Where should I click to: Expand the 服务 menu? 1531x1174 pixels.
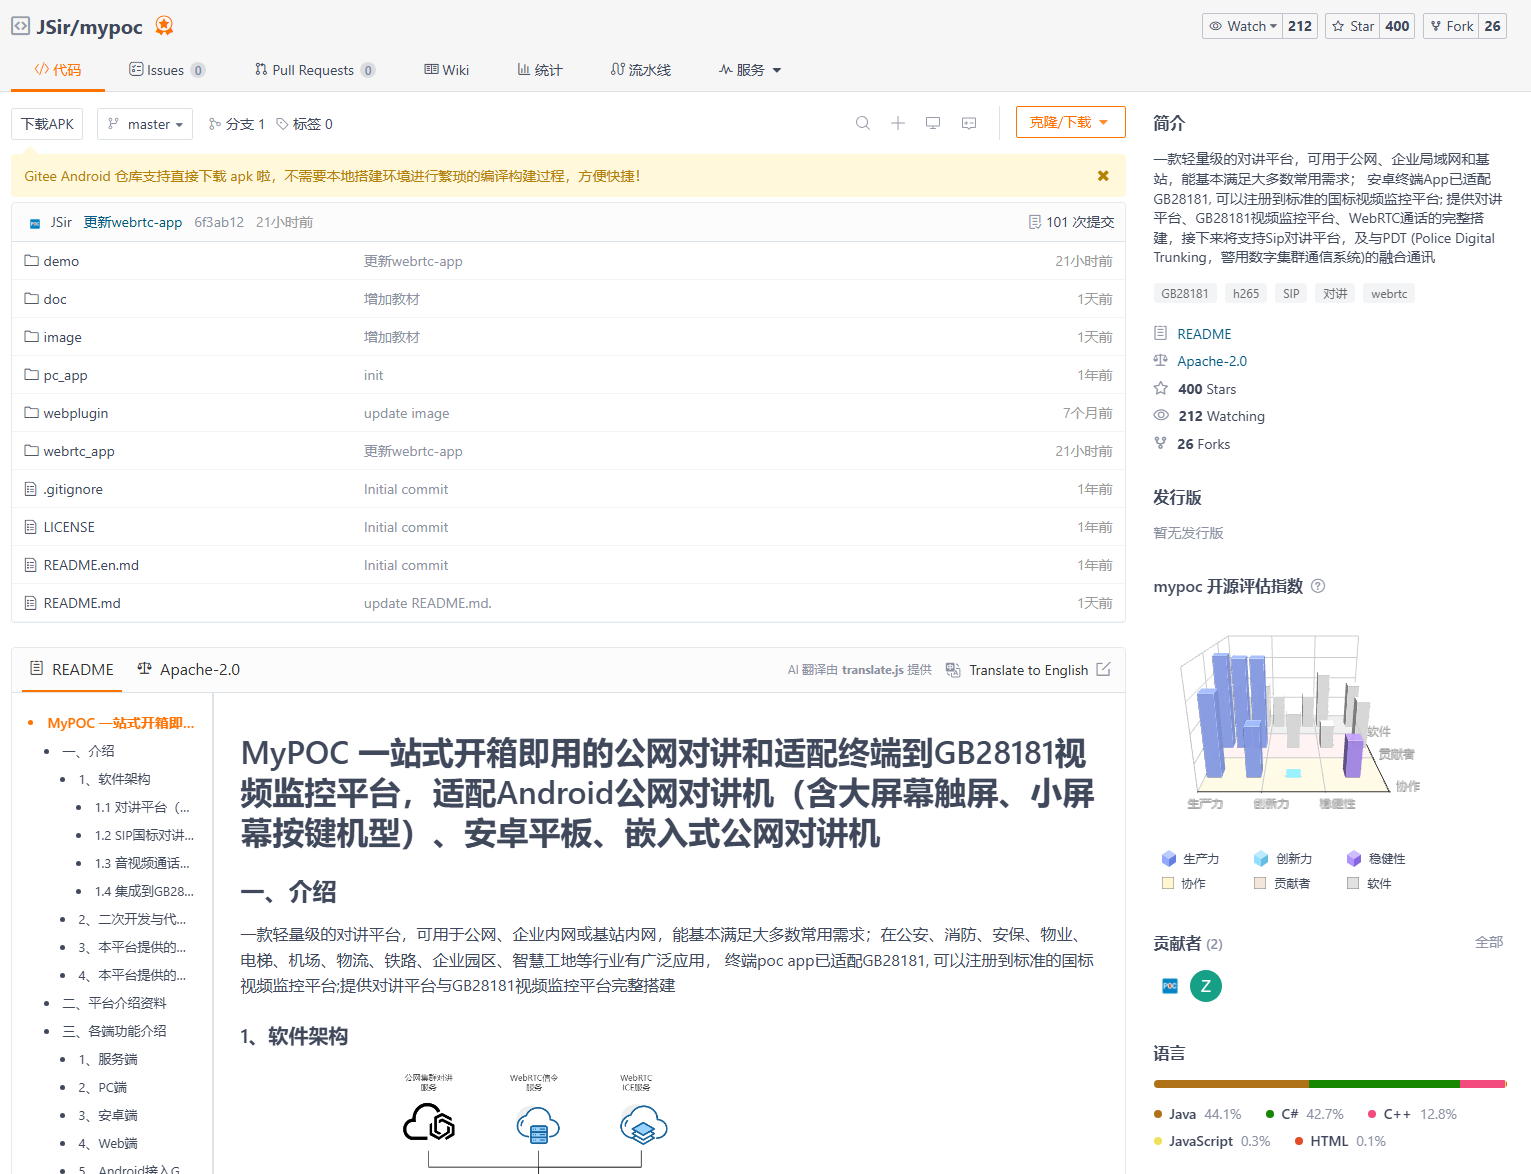point(750,70)
